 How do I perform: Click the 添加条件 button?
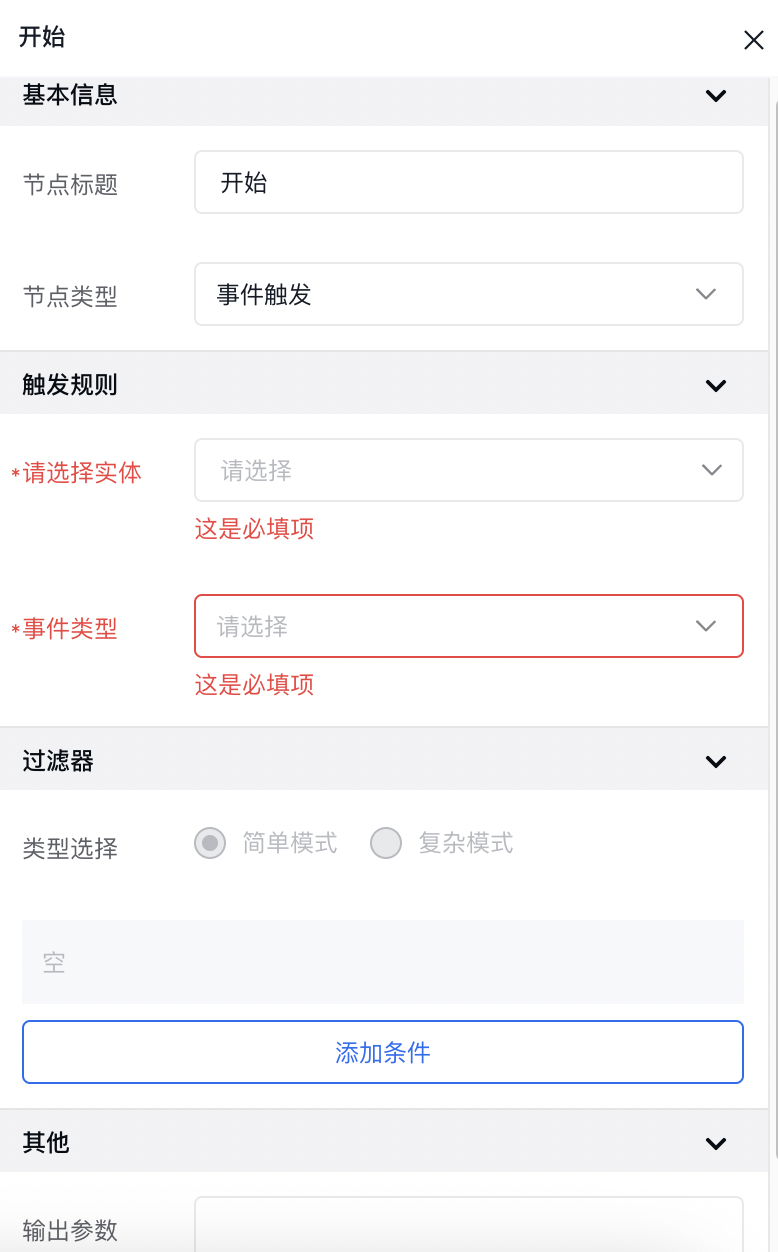click(x=383, y=1052)
